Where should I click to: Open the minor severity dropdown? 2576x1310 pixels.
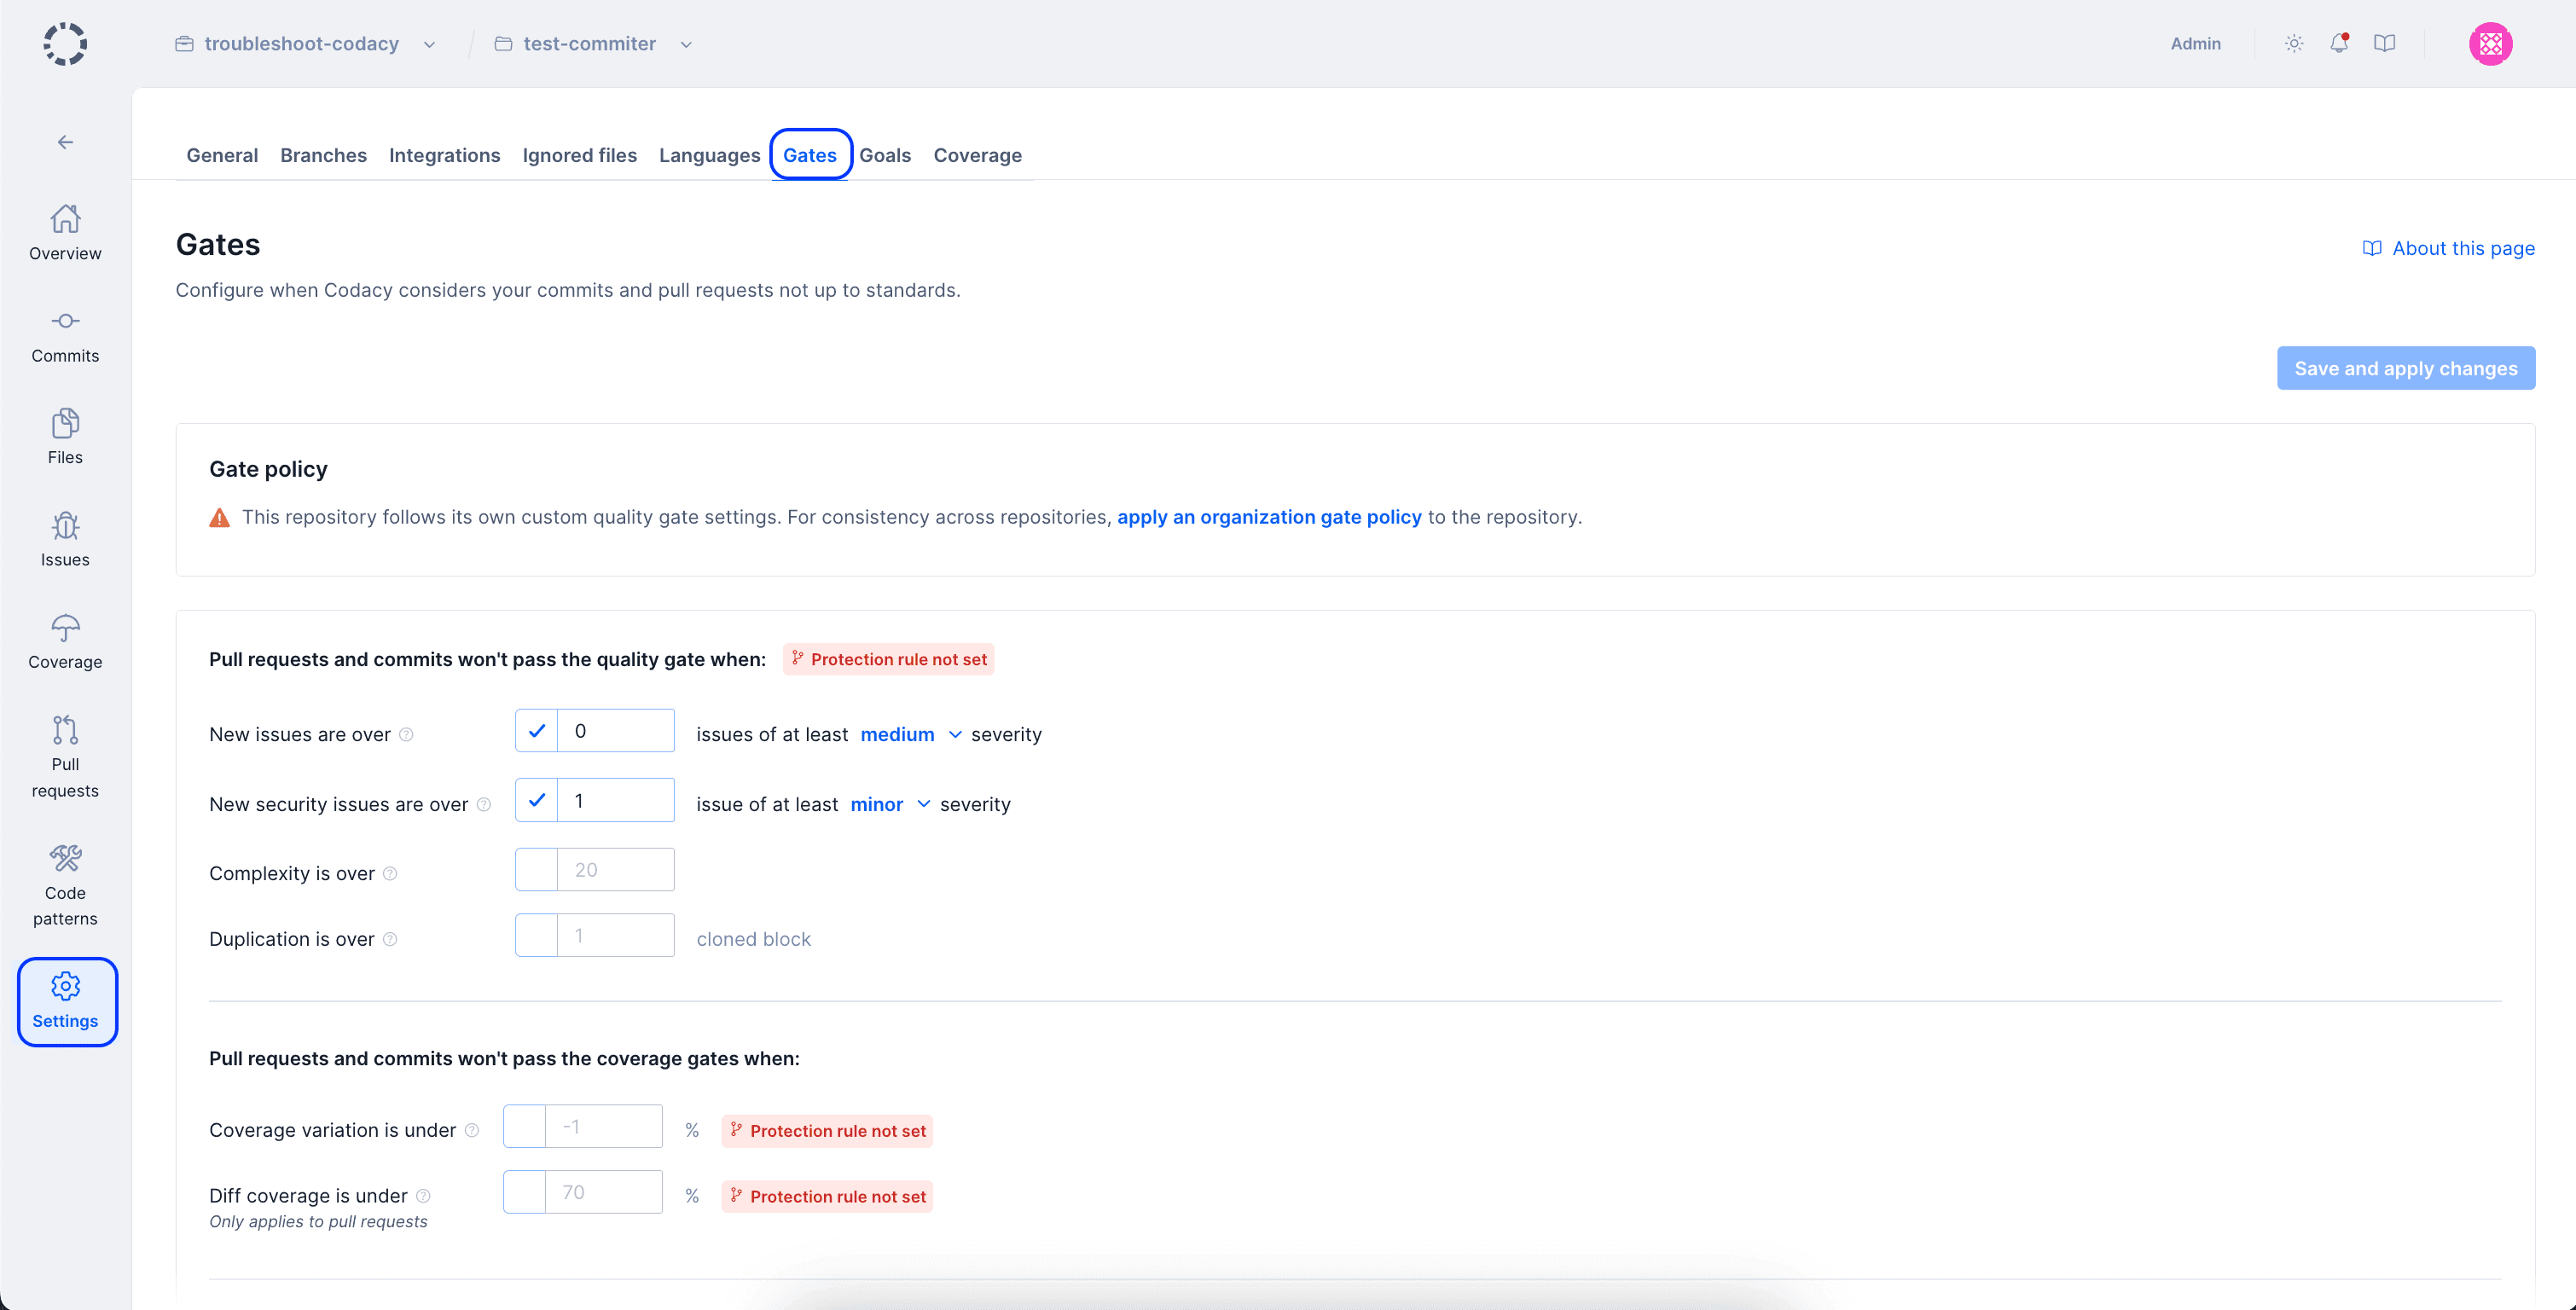pos(889,805)
